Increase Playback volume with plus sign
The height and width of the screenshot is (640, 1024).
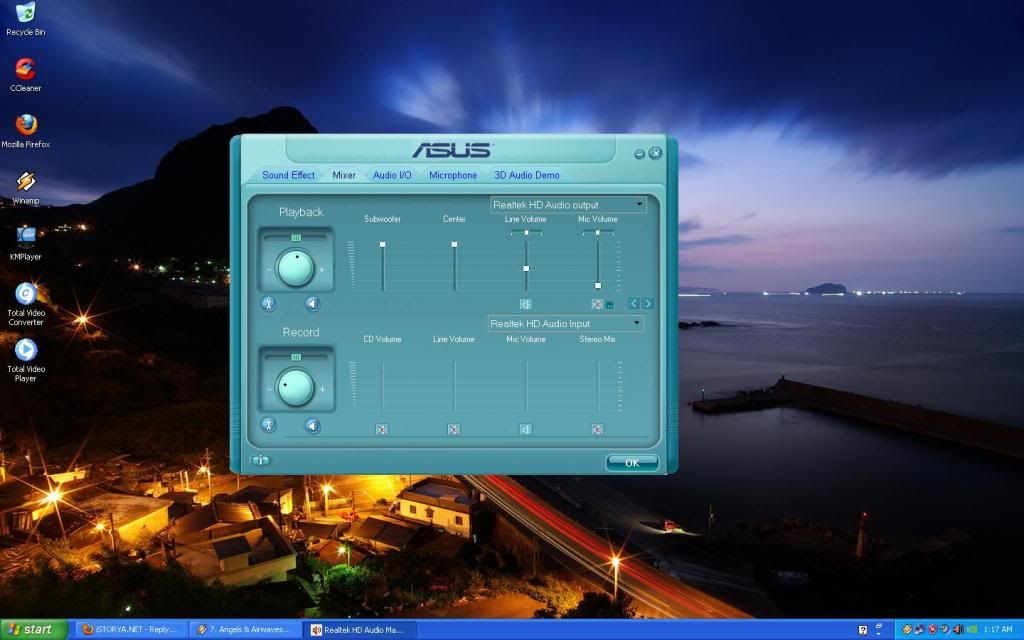[x=321, y=269]
